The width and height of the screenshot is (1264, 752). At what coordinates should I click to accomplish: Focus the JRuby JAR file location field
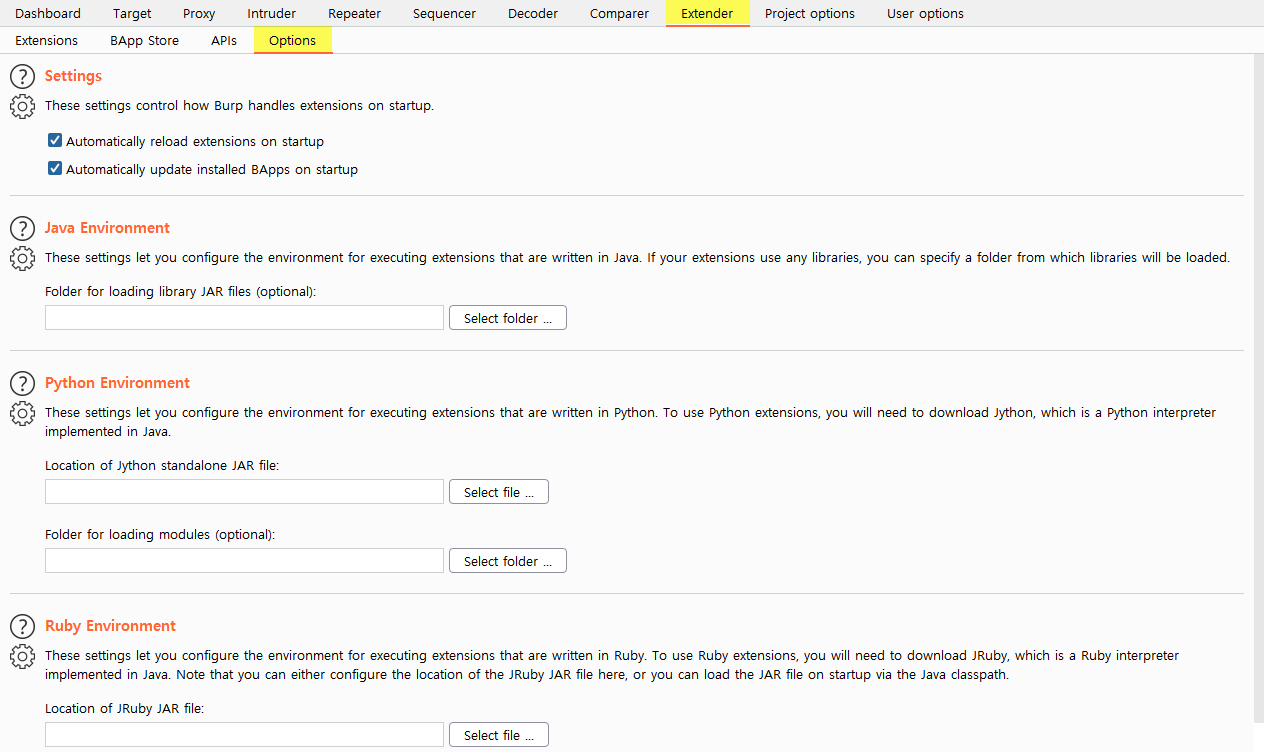pos(244,735)
